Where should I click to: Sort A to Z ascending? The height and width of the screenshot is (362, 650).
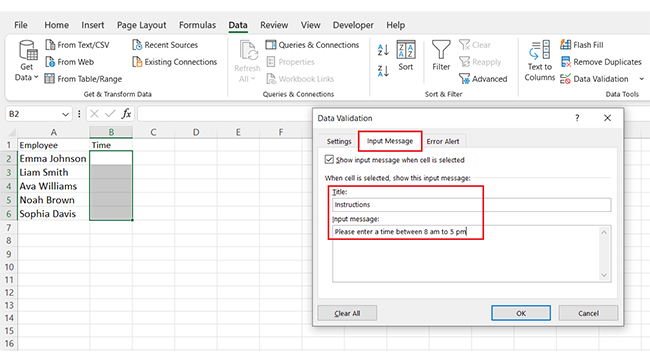click(x=383, y=50)
